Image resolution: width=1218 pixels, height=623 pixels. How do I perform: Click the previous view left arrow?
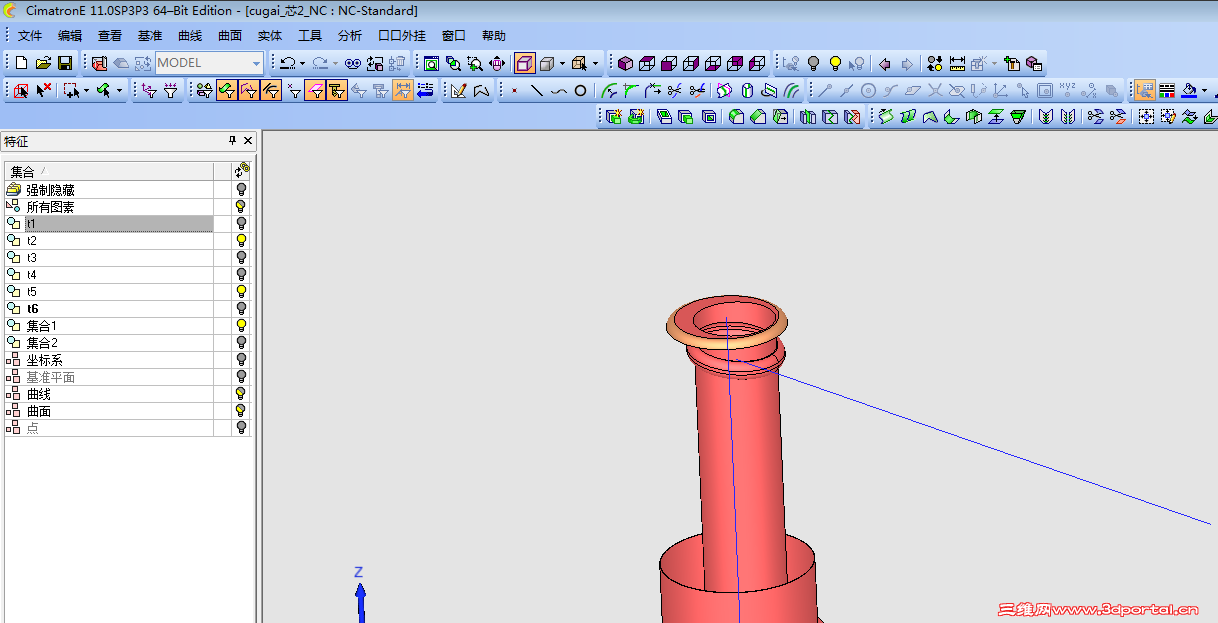click(885, 63)
